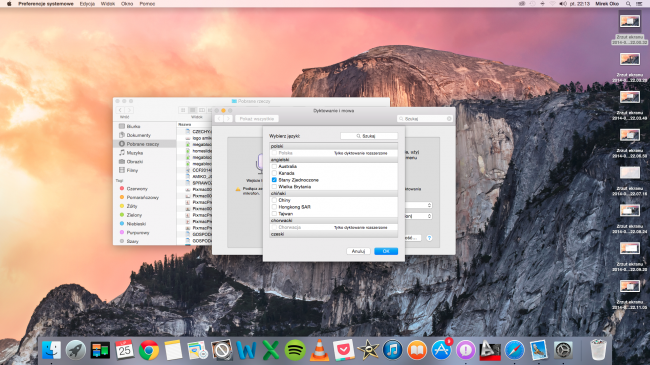Image resolution: width=650 pixels, height=365 pixels.
Task: Confirm language selection with OK
Action: (386, 251)
